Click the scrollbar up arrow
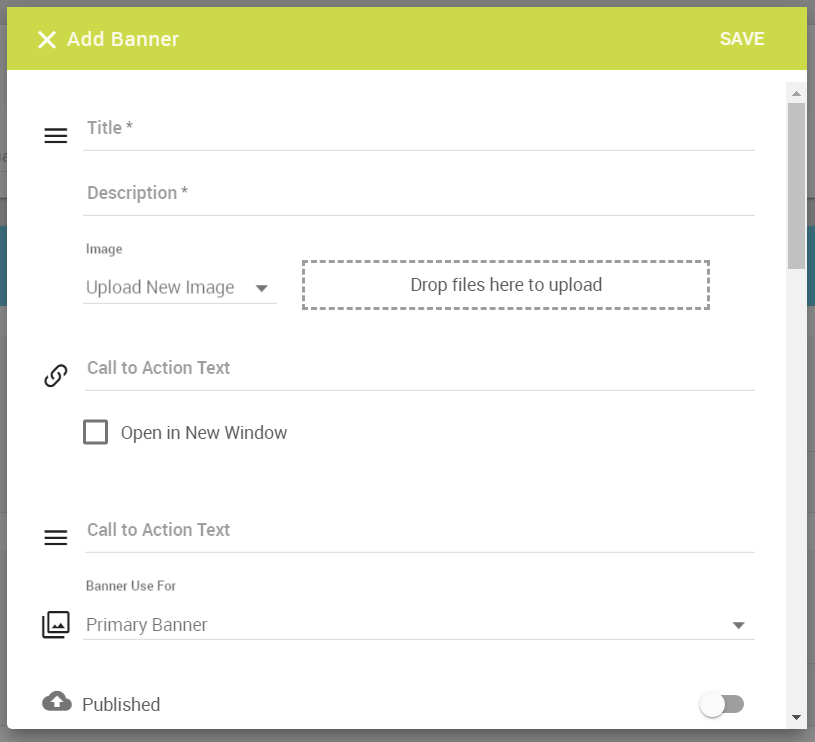815x742 pixels. [796, 94]
